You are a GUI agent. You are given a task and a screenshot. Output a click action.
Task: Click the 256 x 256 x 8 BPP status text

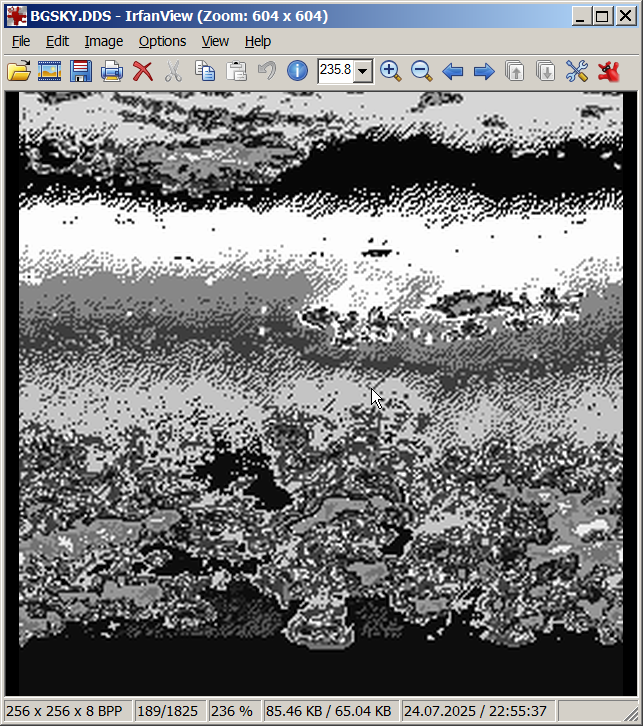coord(64,711)
